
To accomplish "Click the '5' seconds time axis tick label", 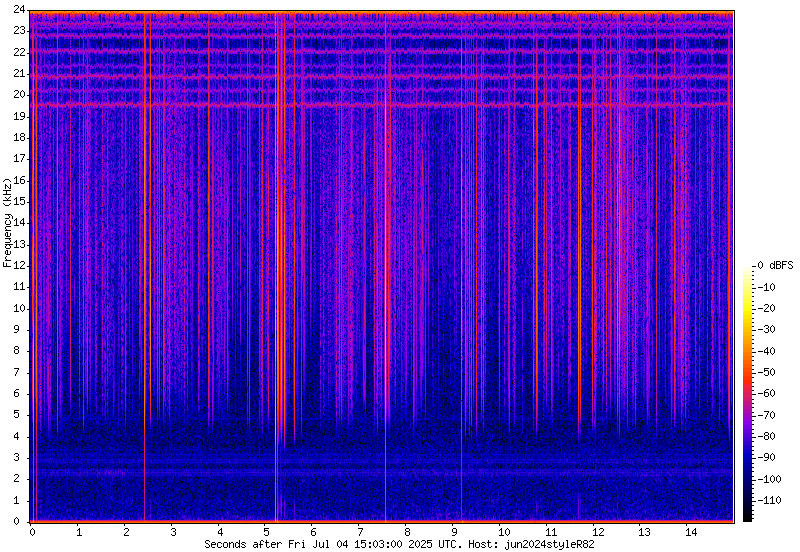I will 266,533.
